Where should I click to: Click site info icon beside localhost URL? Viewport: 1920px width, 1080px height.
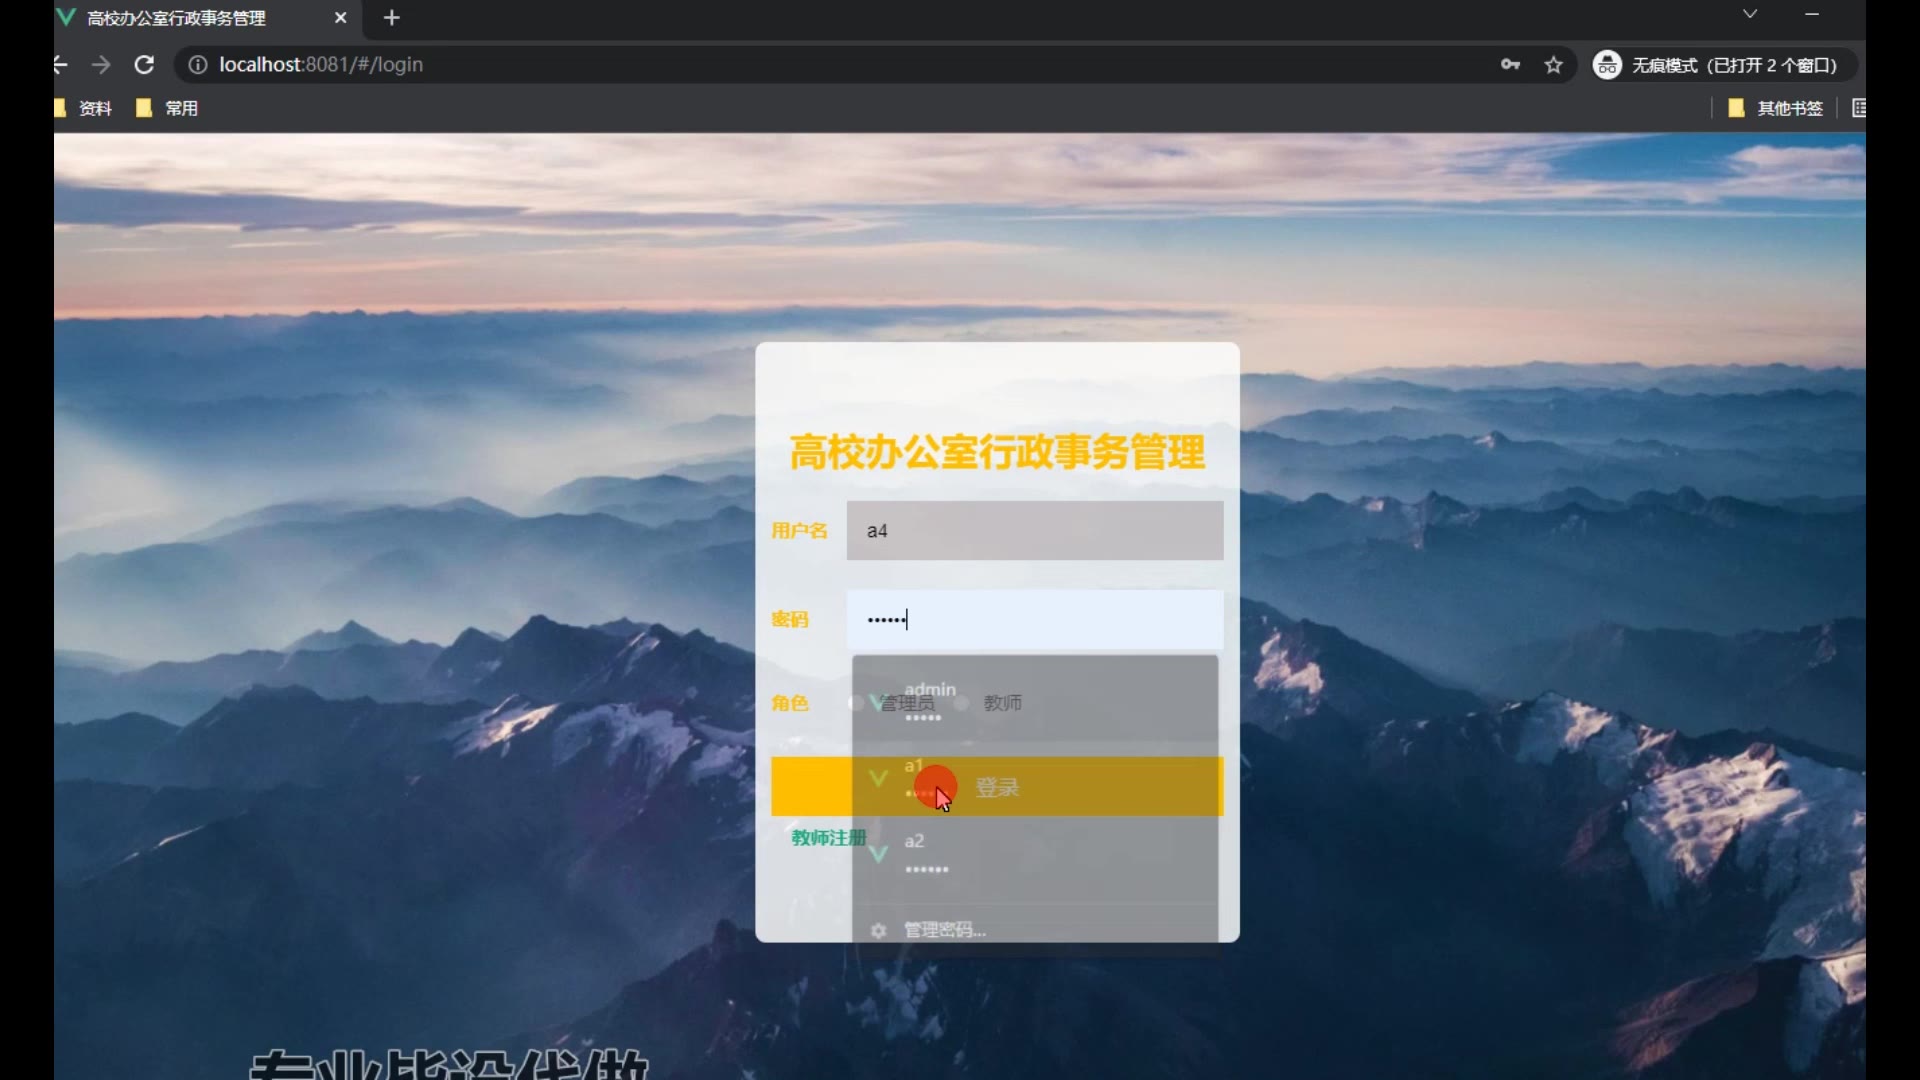[198, 65]
